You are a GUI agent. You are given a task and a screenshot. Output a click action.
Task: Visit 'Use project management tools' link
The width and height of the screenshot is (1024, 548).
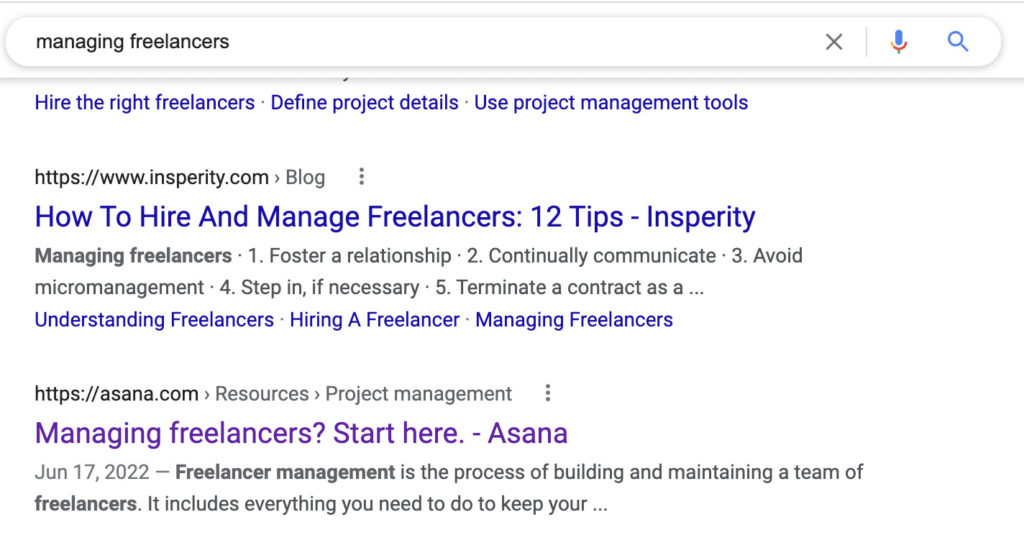(610, 102)
